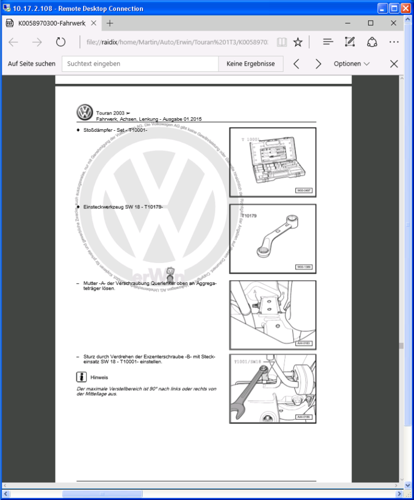Click the T10179 wrench tool illustration
The image size is (414, 500).
click(x=273, y=239)
